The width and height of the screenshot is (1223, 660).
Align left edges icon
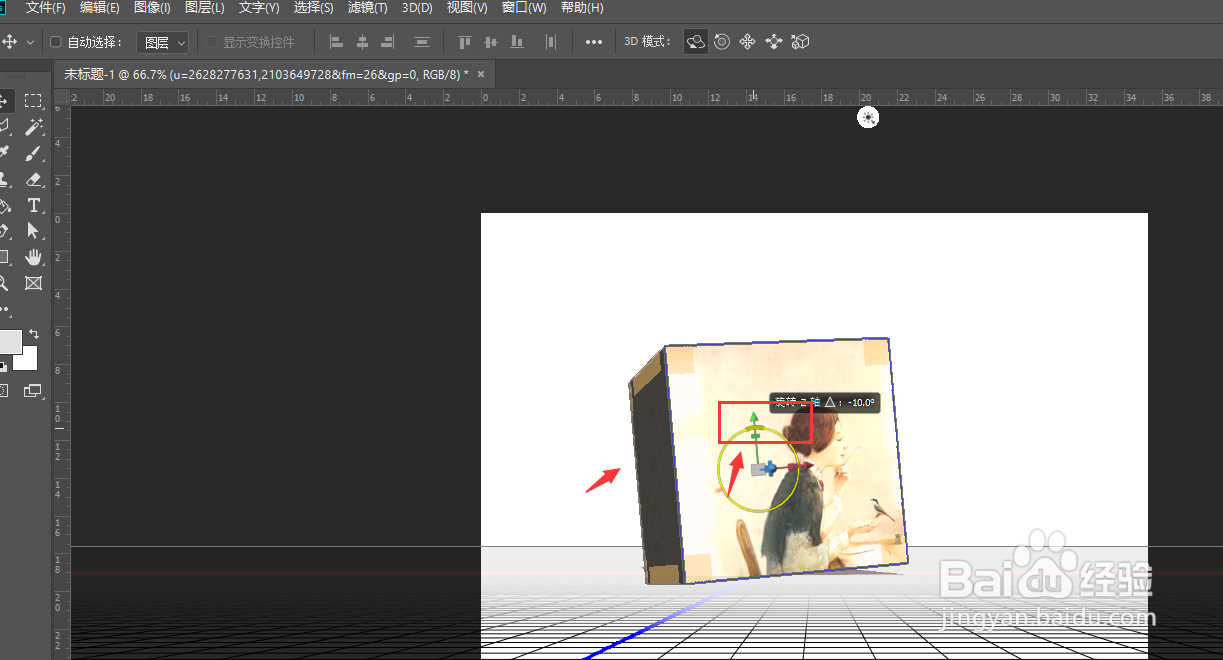pos(337,42)
